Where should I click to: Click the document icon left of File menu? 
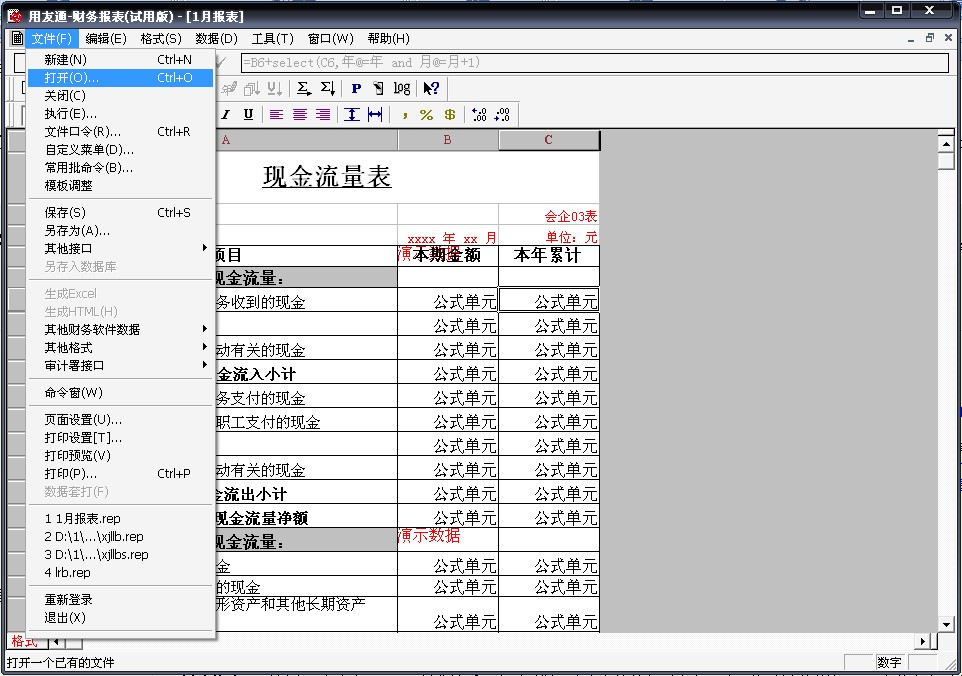[x=17, y=38]
